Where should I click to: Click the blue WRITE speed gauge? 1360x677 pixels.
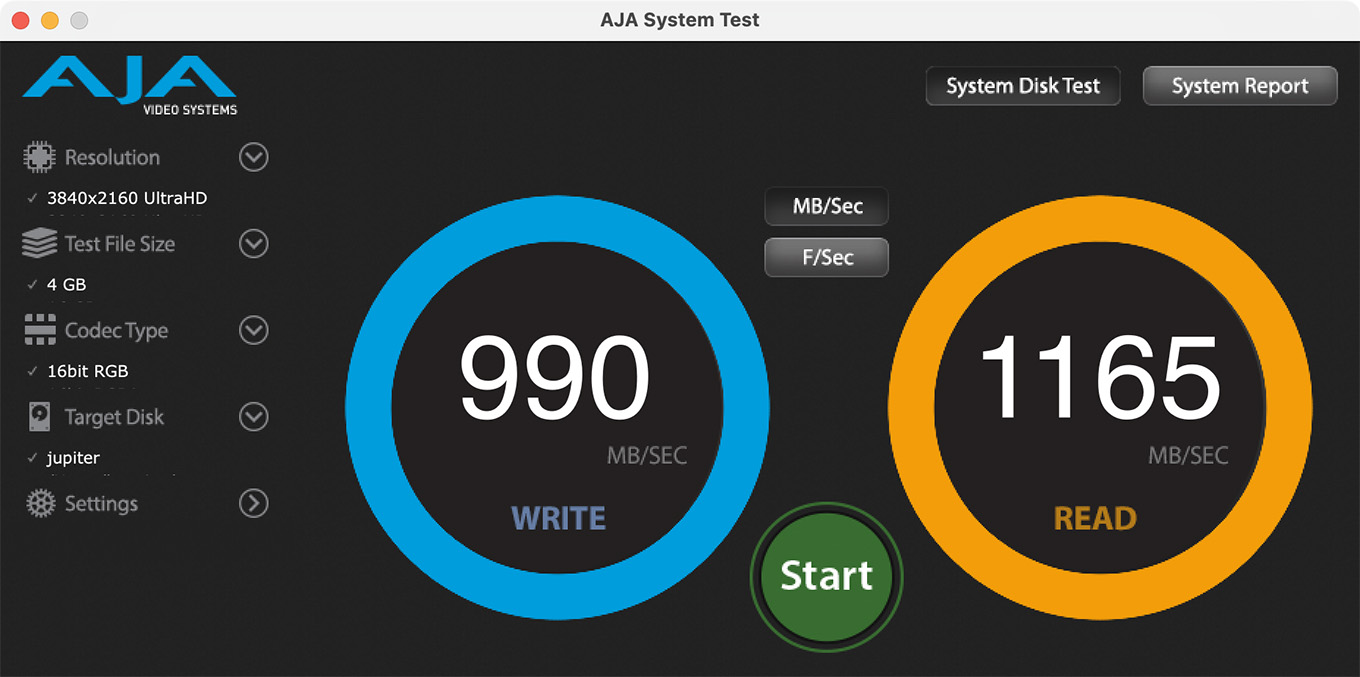pyautogui.click(x=557, y=407)
